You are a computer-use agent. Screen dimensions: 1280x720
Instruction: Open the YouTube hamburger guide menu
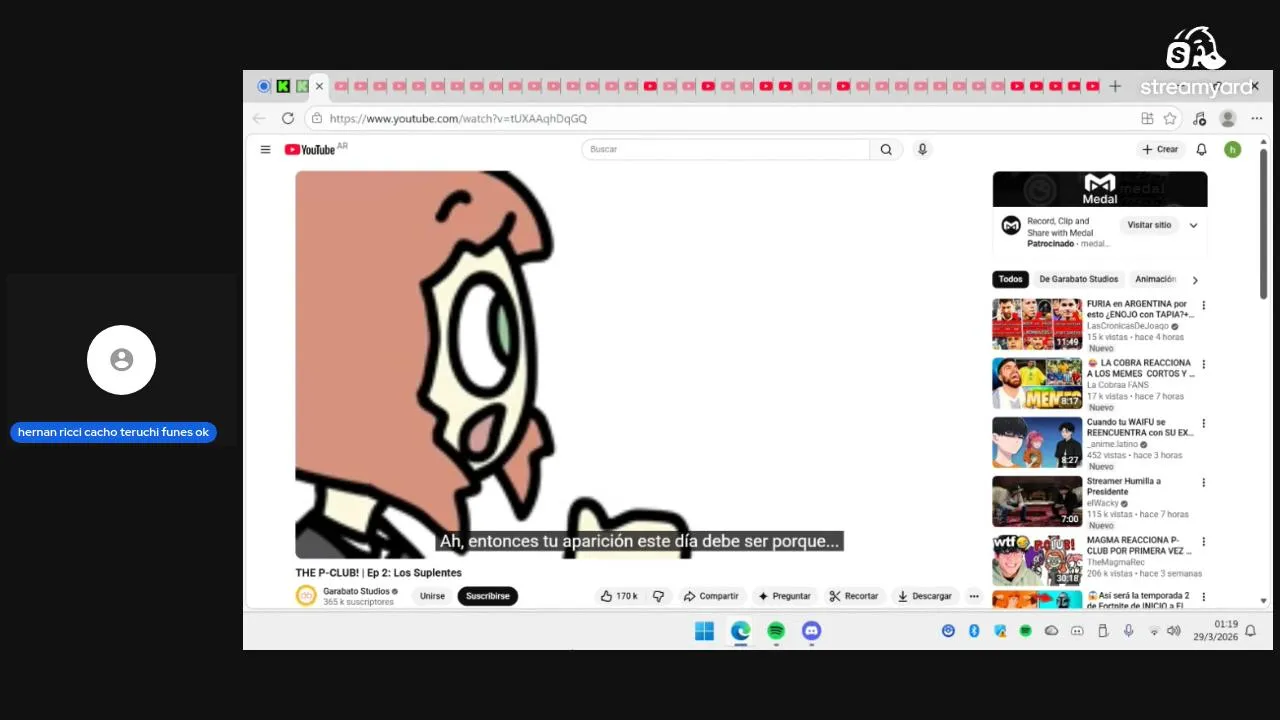click(265, 149)
